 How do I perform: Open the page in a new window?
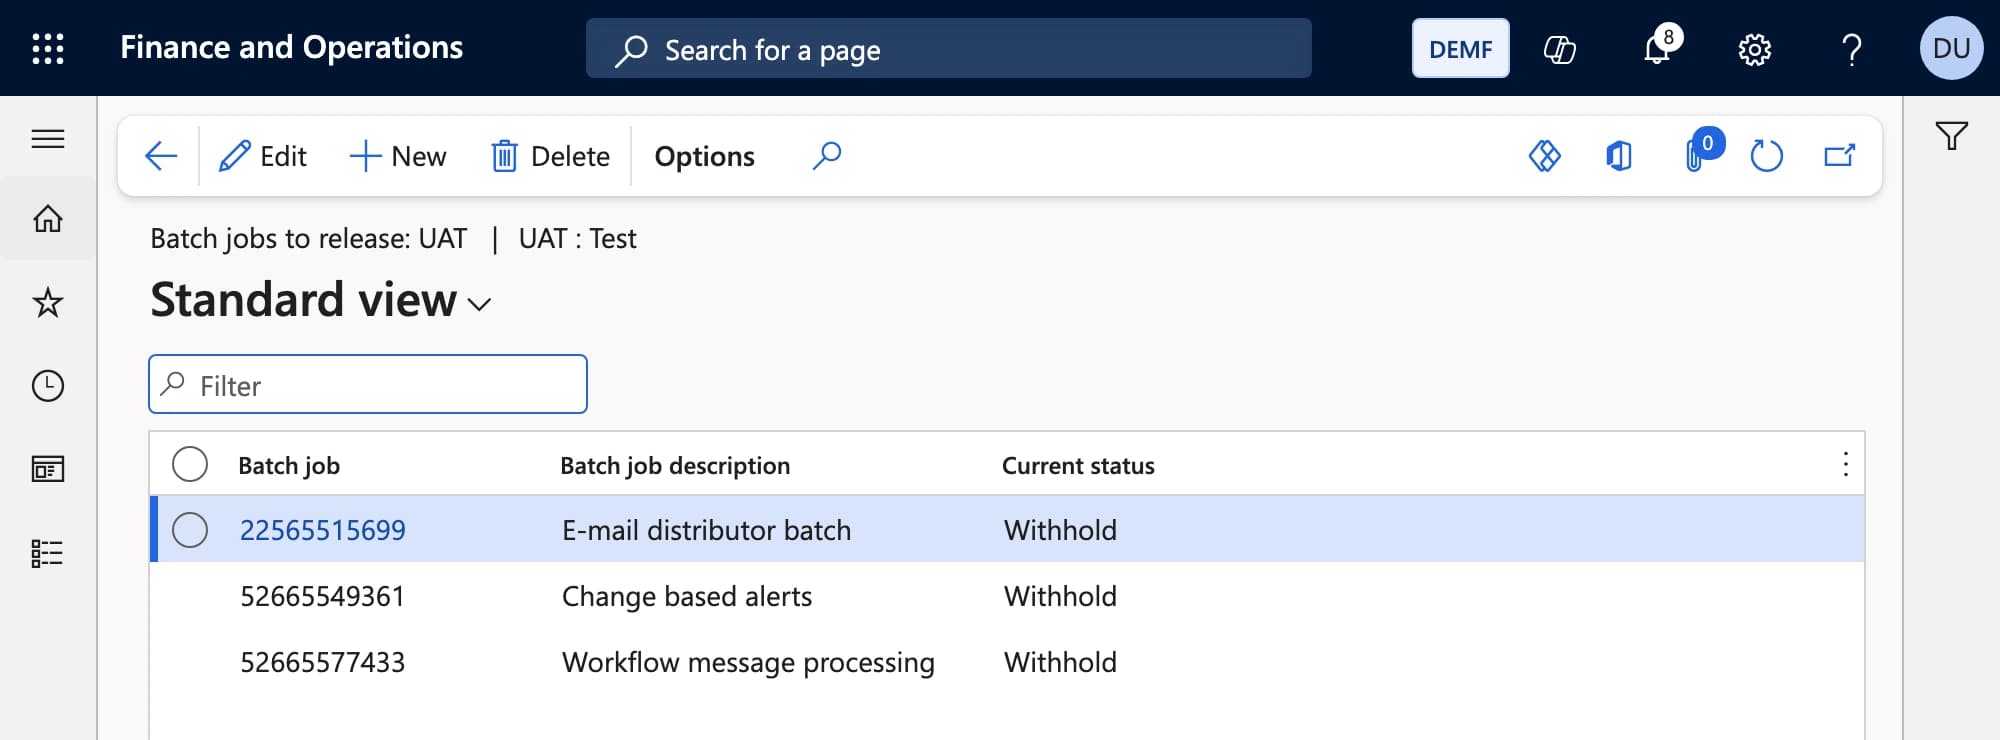pos(1839,156)
